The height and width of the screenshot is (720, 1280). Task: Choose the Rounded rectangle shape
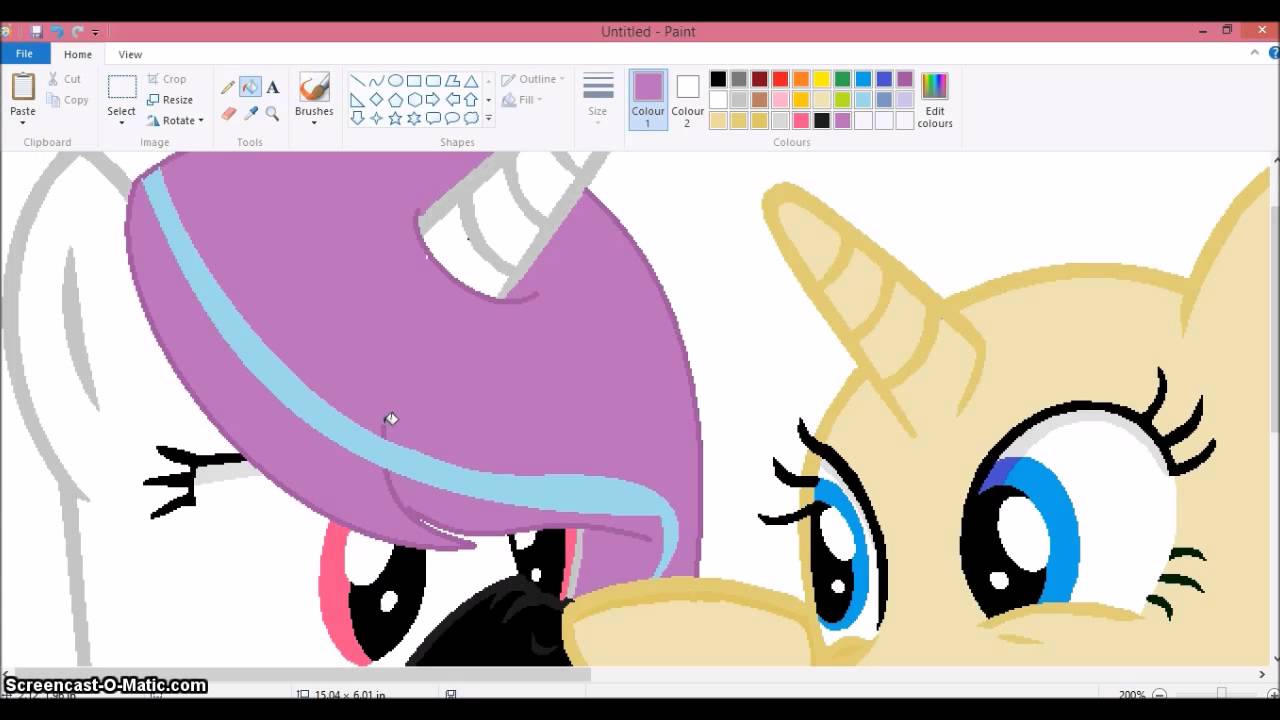click(x=433, y=81)
